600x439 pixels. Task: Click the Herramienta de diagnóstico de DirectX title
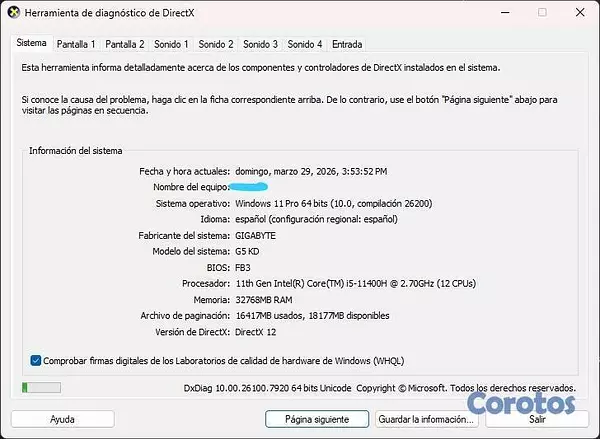[109, 13]
